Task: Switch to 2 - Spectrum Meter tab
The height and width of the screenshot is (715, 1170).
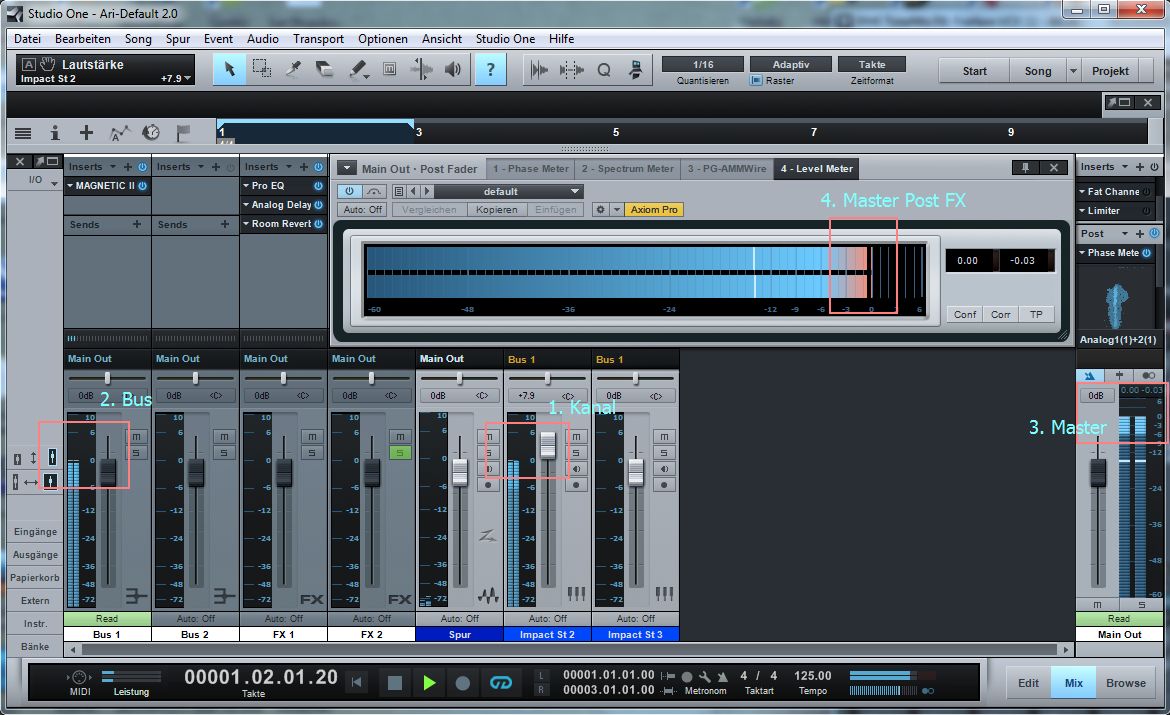Action: 627,169
